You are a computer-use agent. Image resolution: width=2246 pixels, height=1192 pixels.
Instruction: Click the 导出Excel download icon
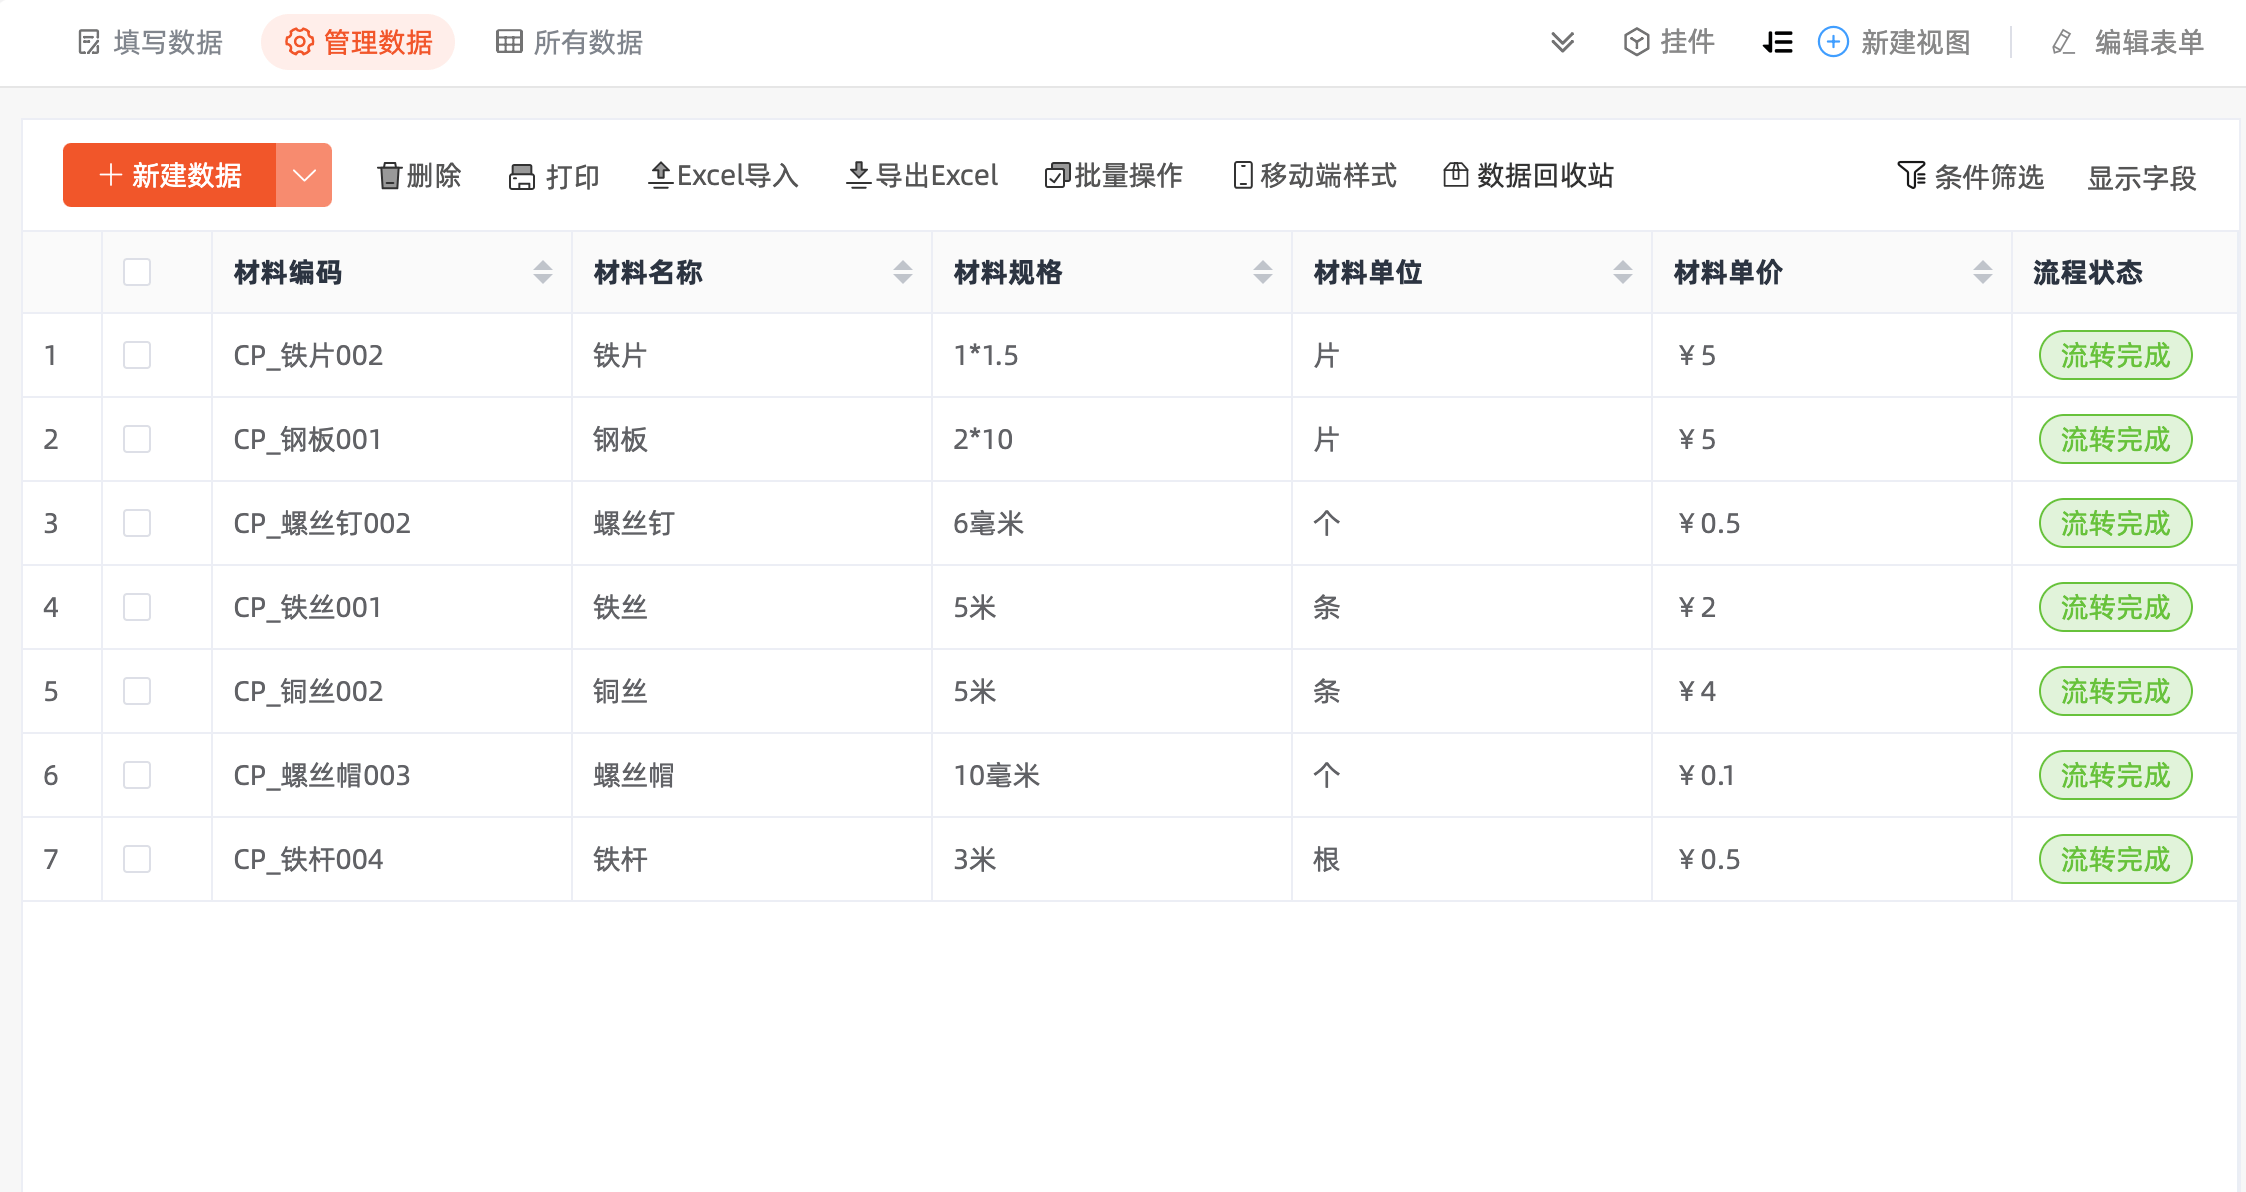point(858,176)
